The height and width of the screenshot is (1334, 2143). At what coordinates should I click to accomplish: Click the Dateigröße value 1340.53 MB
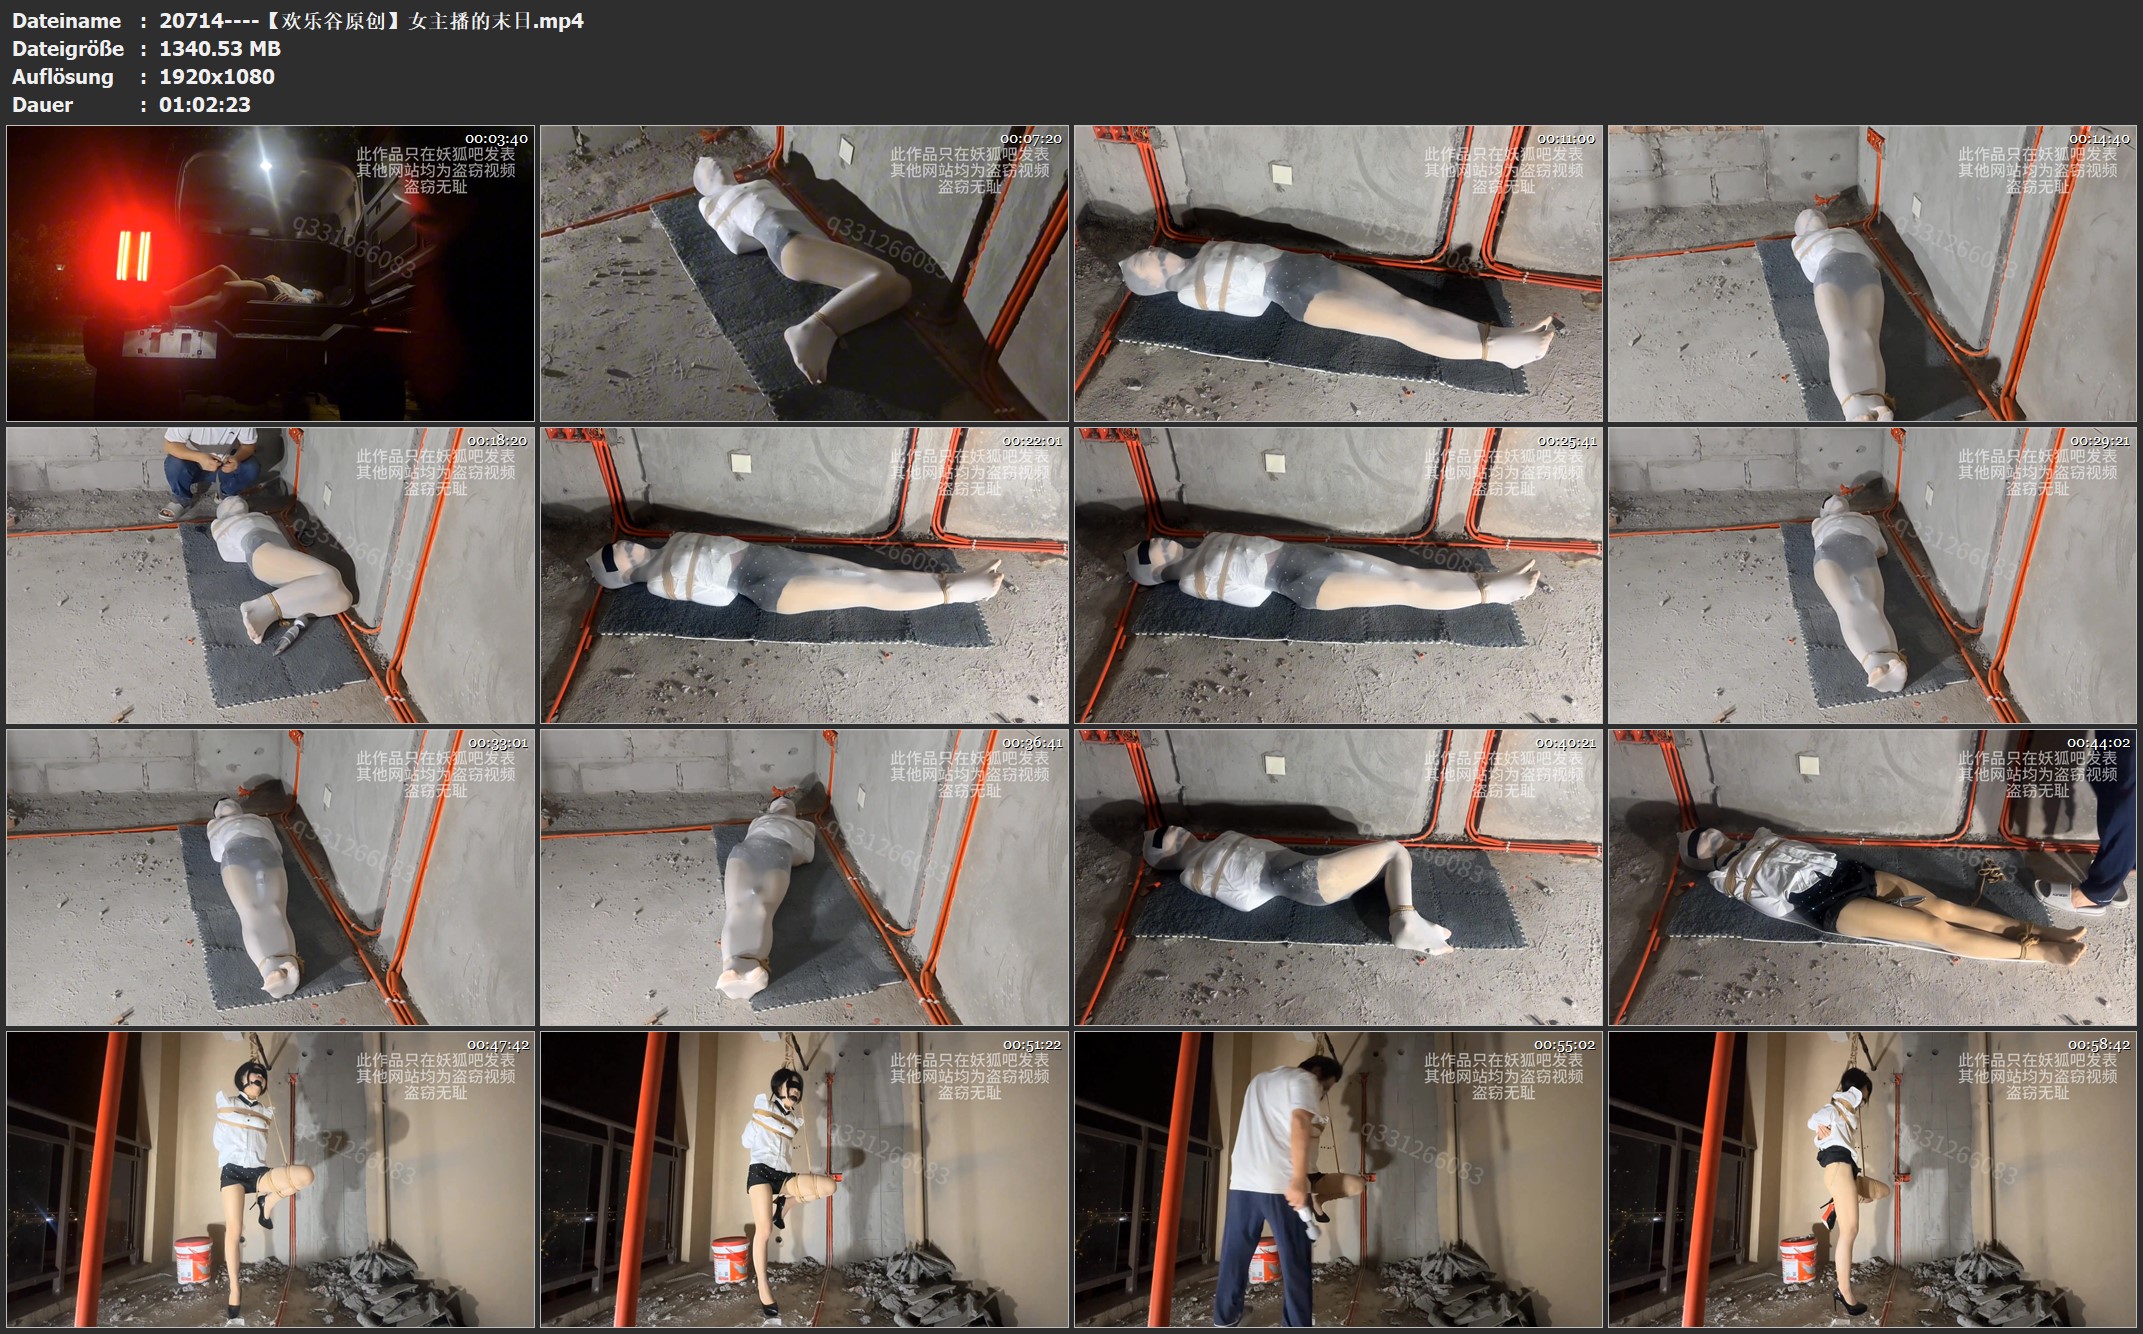(x=220, y=49)
